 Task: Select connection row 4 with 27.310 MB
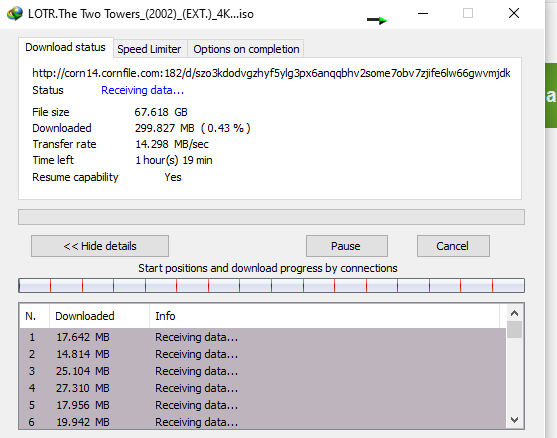(263, 388)
